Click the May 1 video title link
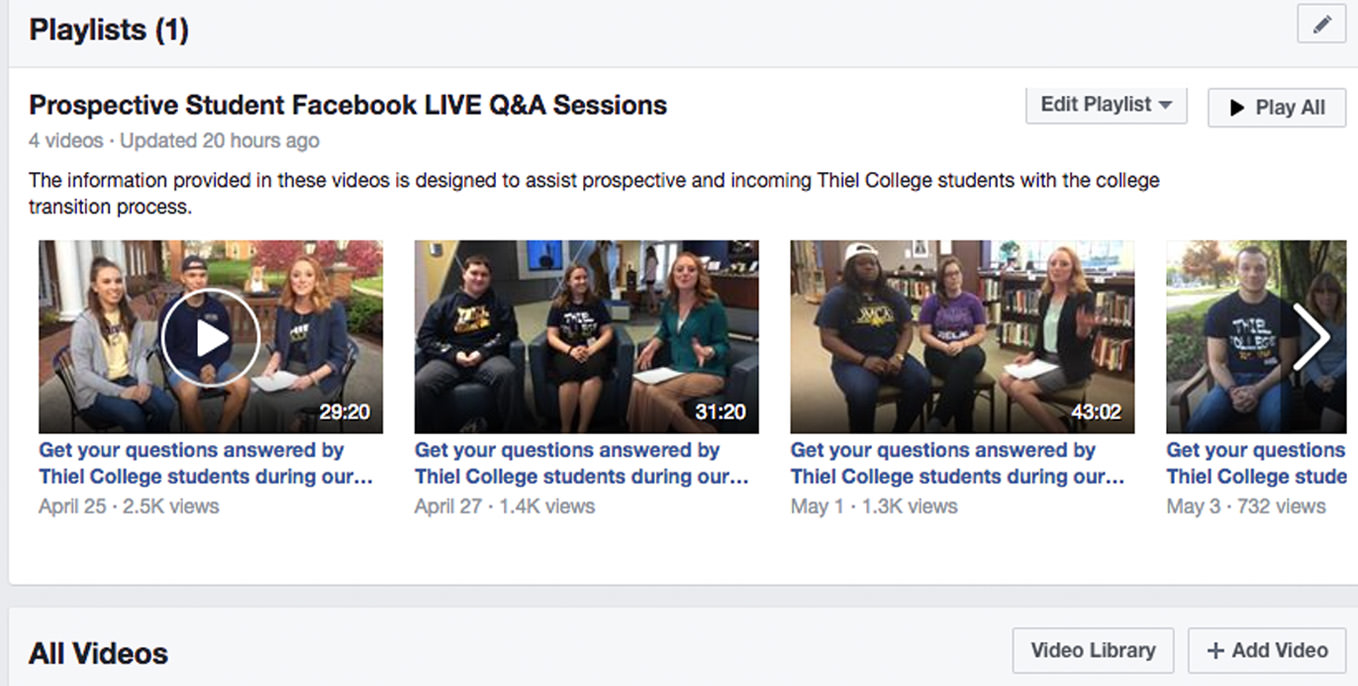This screenshot has height=686, width=1358. [x=957, y=463]
